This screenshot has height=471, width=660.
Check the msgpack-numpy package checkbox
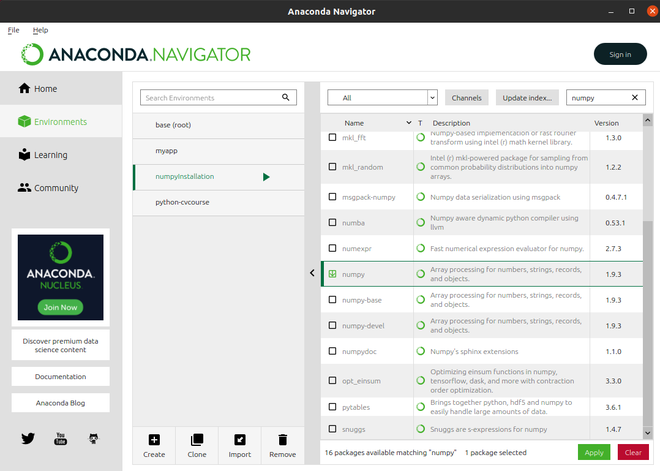click(333, 197)
